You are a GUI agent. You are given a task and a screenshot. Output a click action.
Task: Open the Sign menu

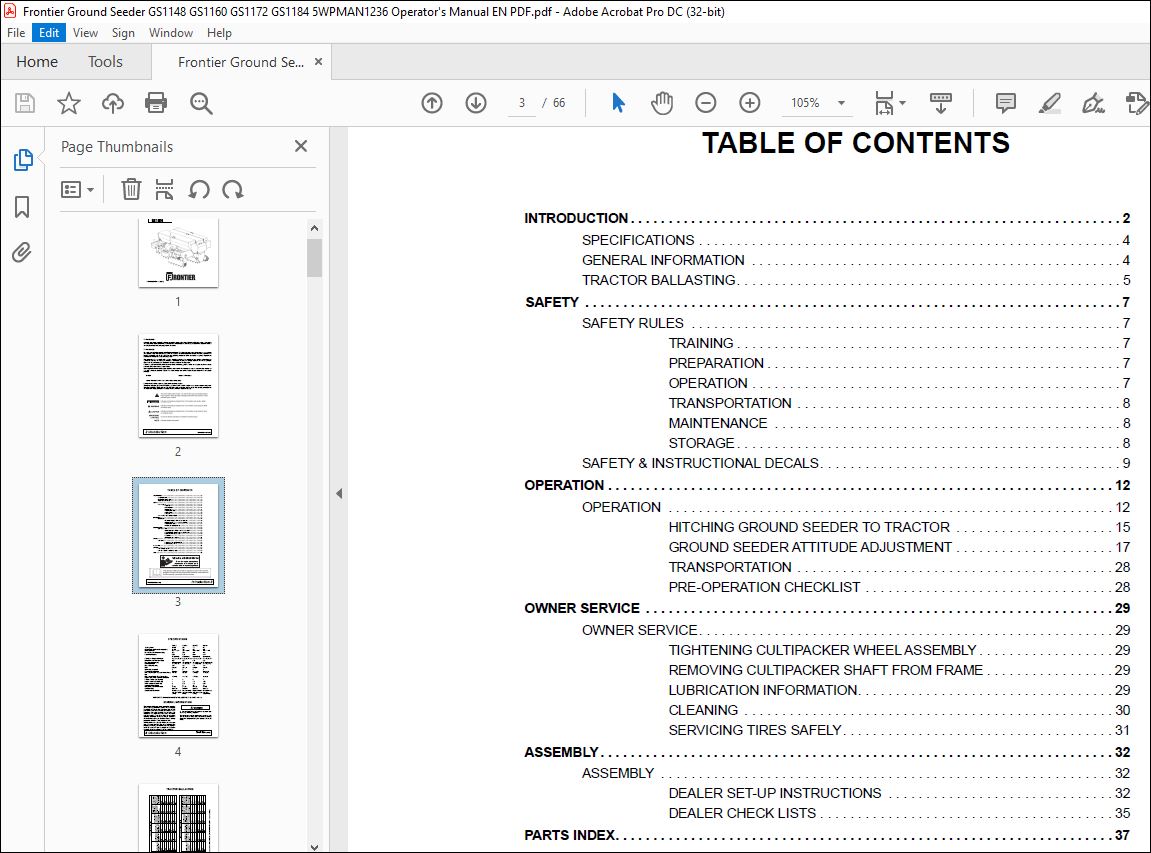coord(123,33)
